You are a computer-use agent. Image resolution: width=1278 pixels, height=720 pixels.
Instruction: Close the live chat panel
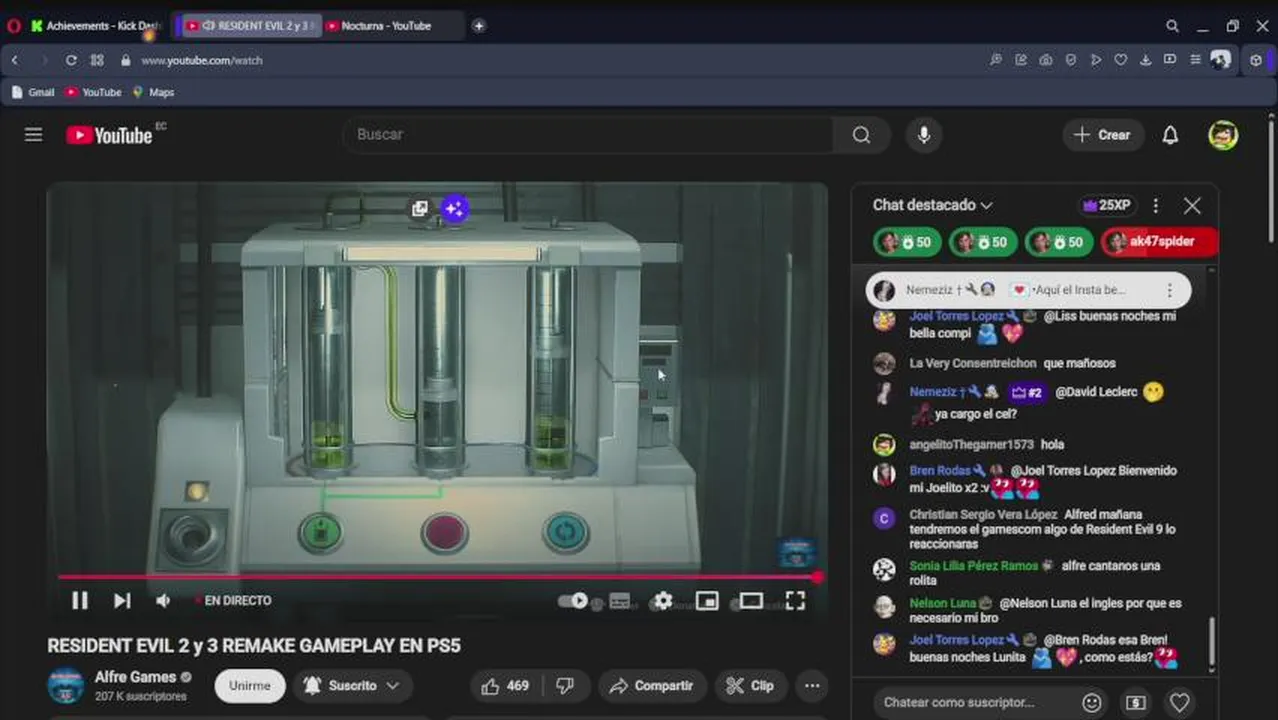pos(1192,205)
